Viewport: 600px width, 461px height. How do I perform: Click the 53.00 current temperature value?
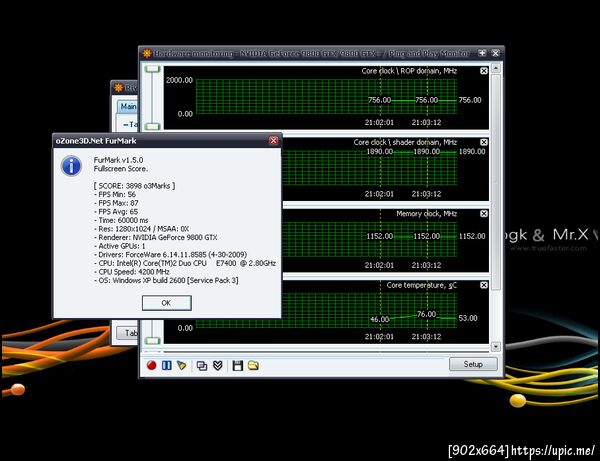(468, 318)
